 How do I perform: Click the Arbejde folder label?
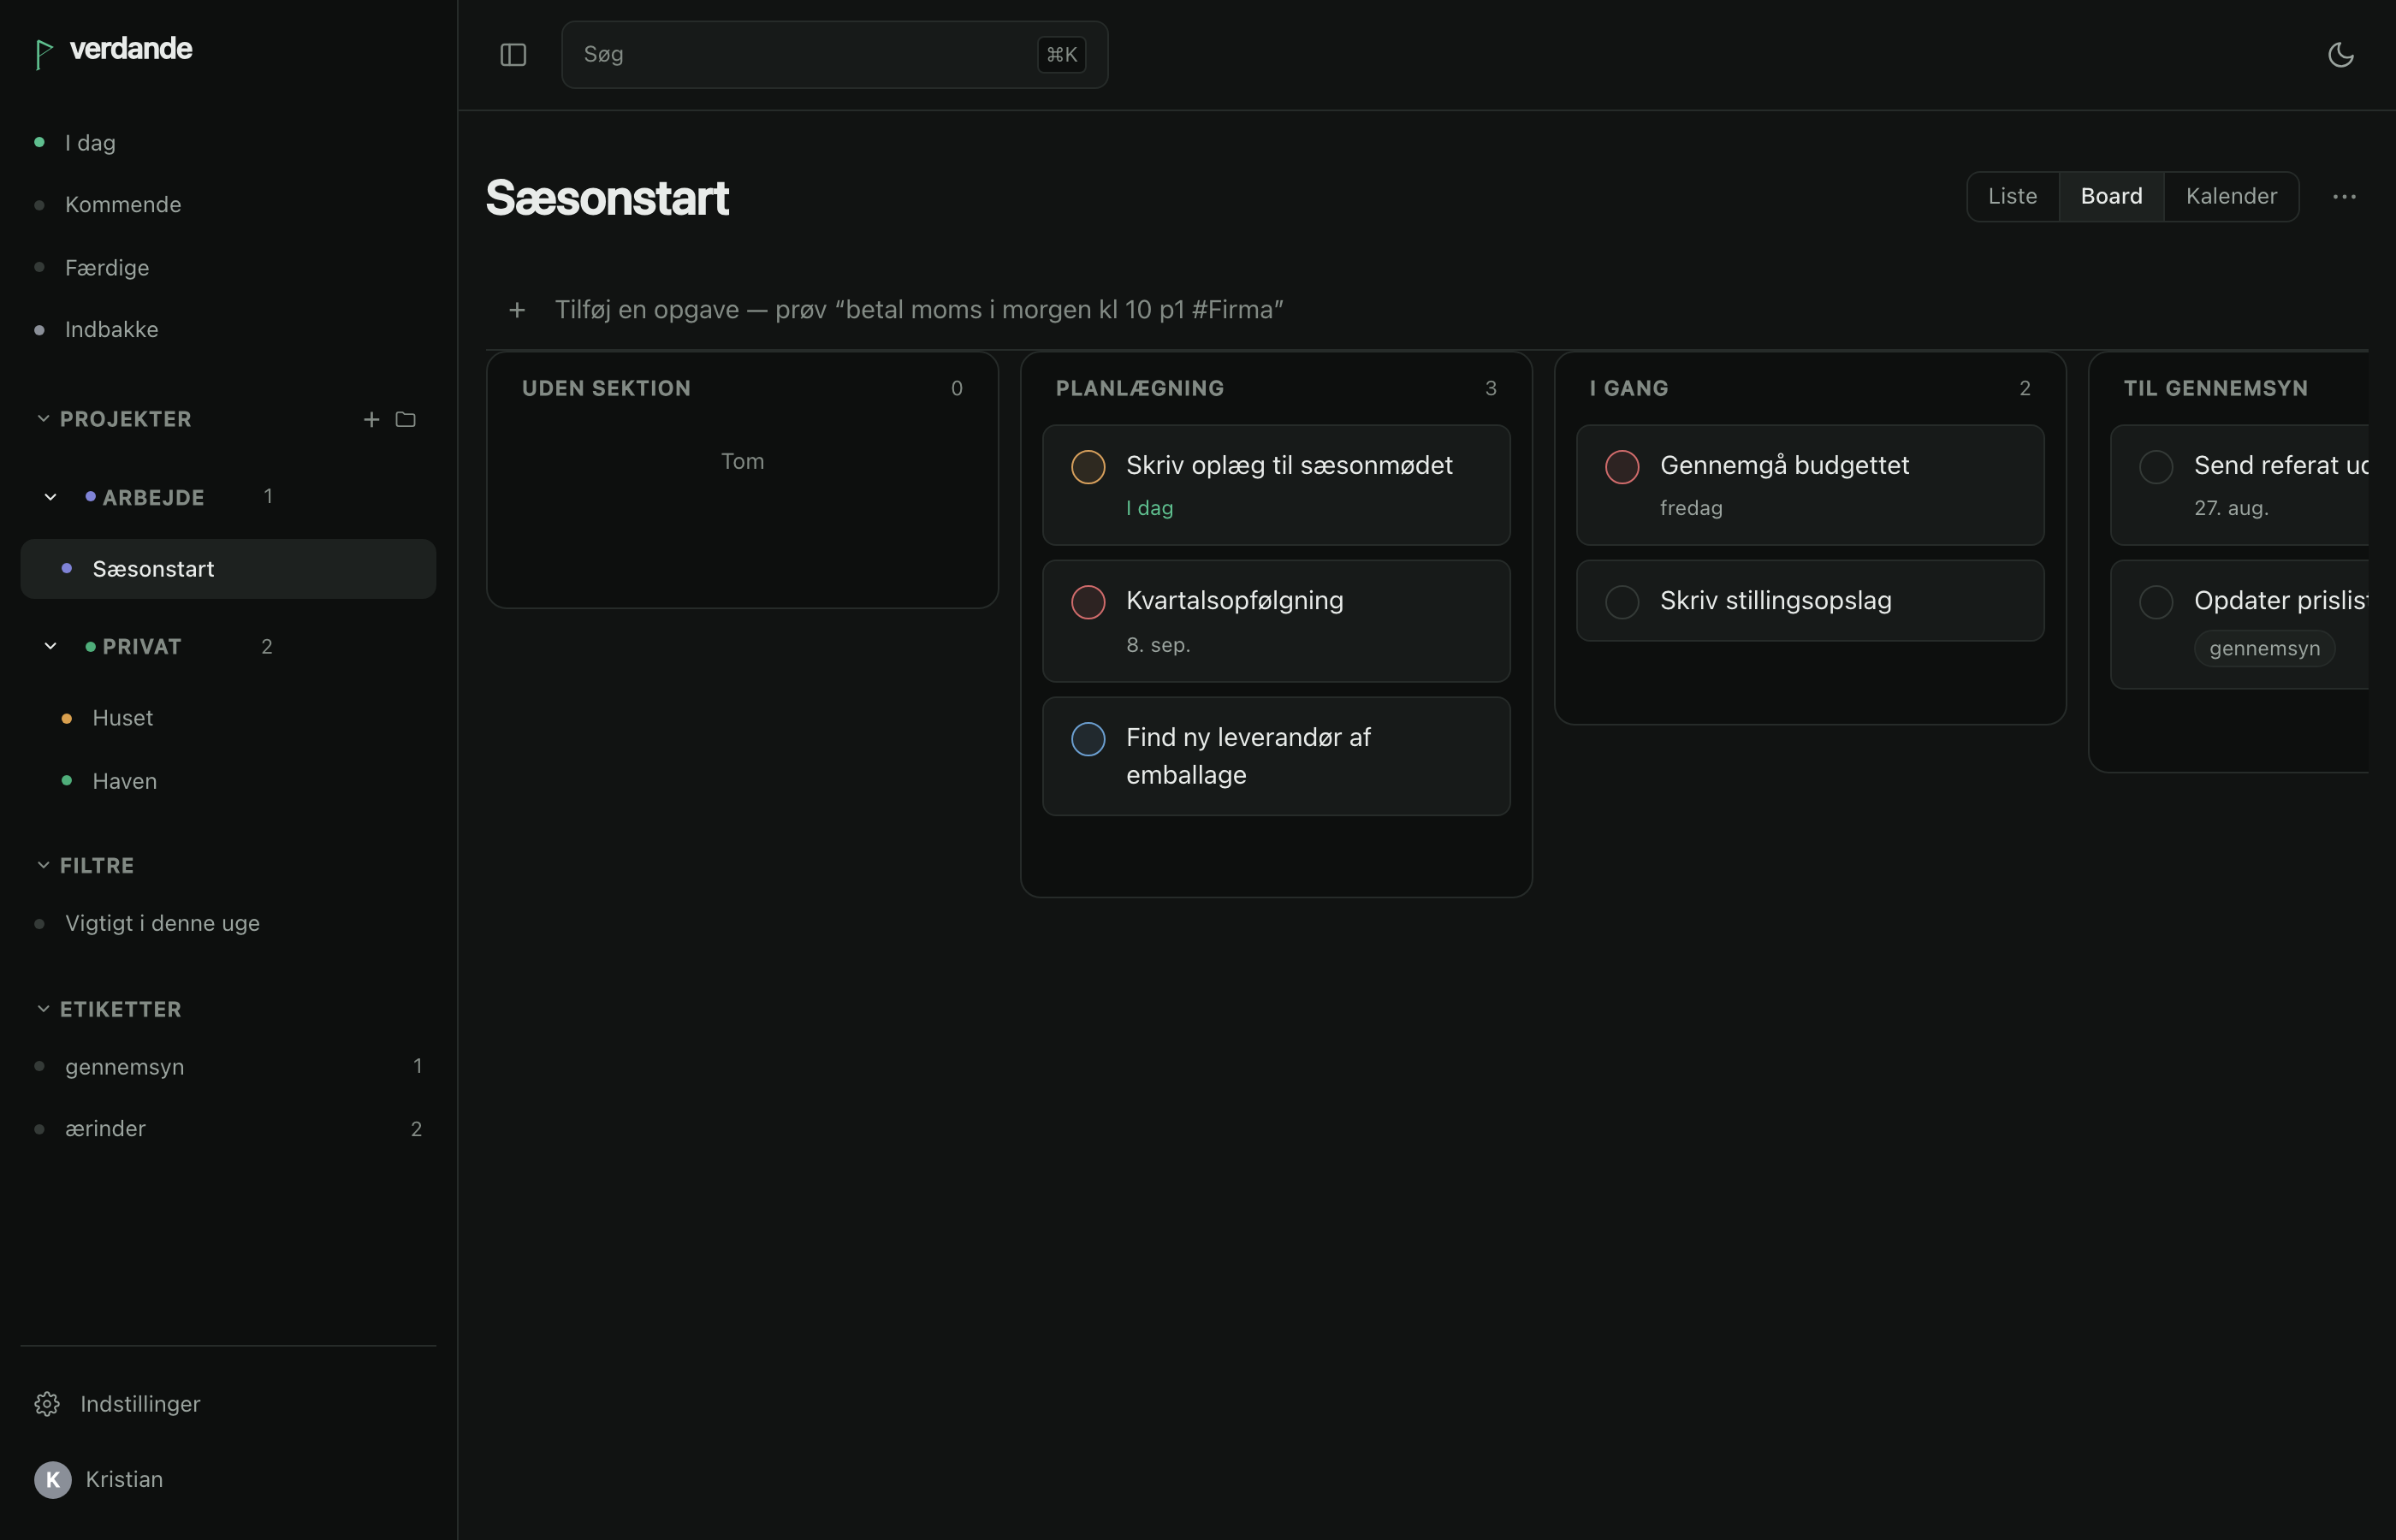click(x=153, y=497)
